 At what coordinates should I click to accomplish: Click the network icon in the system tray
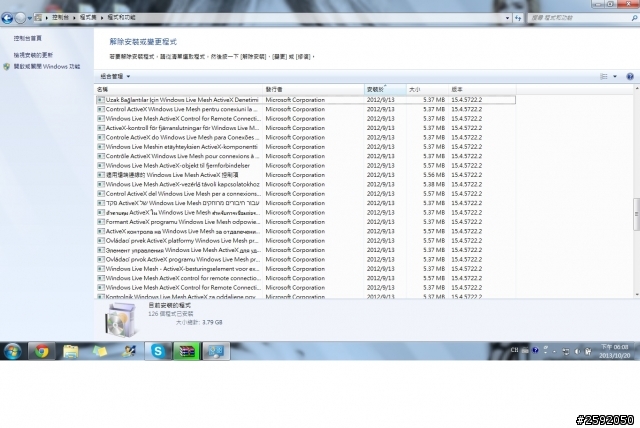tap(566, 351)
